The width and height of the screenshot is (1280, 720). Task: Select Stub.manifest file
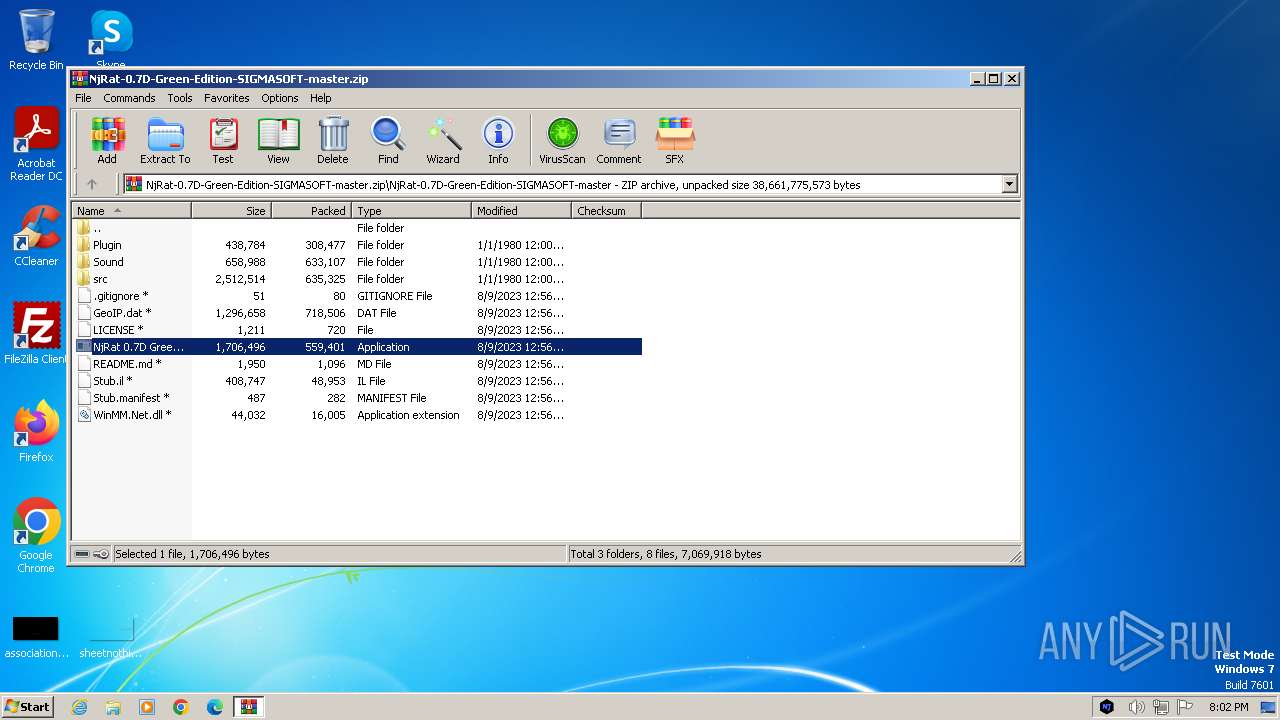click(x=357, y=398)
